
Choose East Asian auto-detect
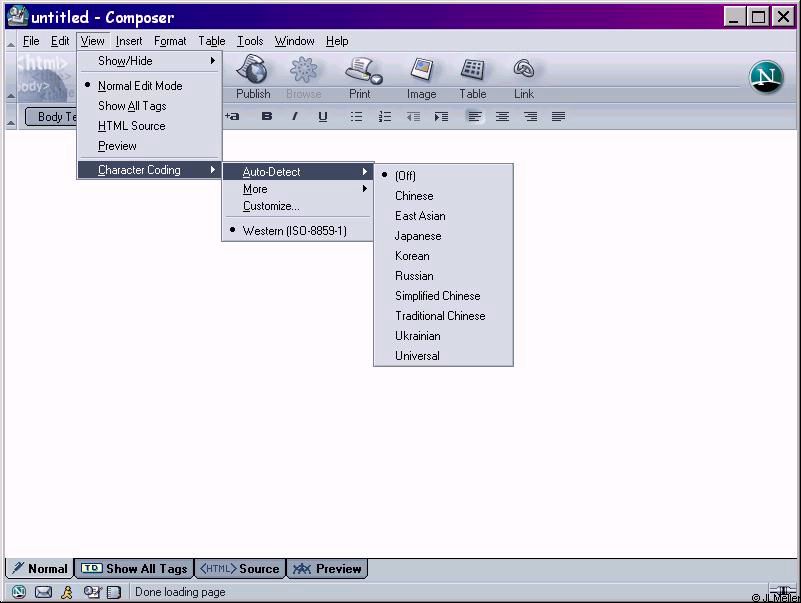point(443,216)
